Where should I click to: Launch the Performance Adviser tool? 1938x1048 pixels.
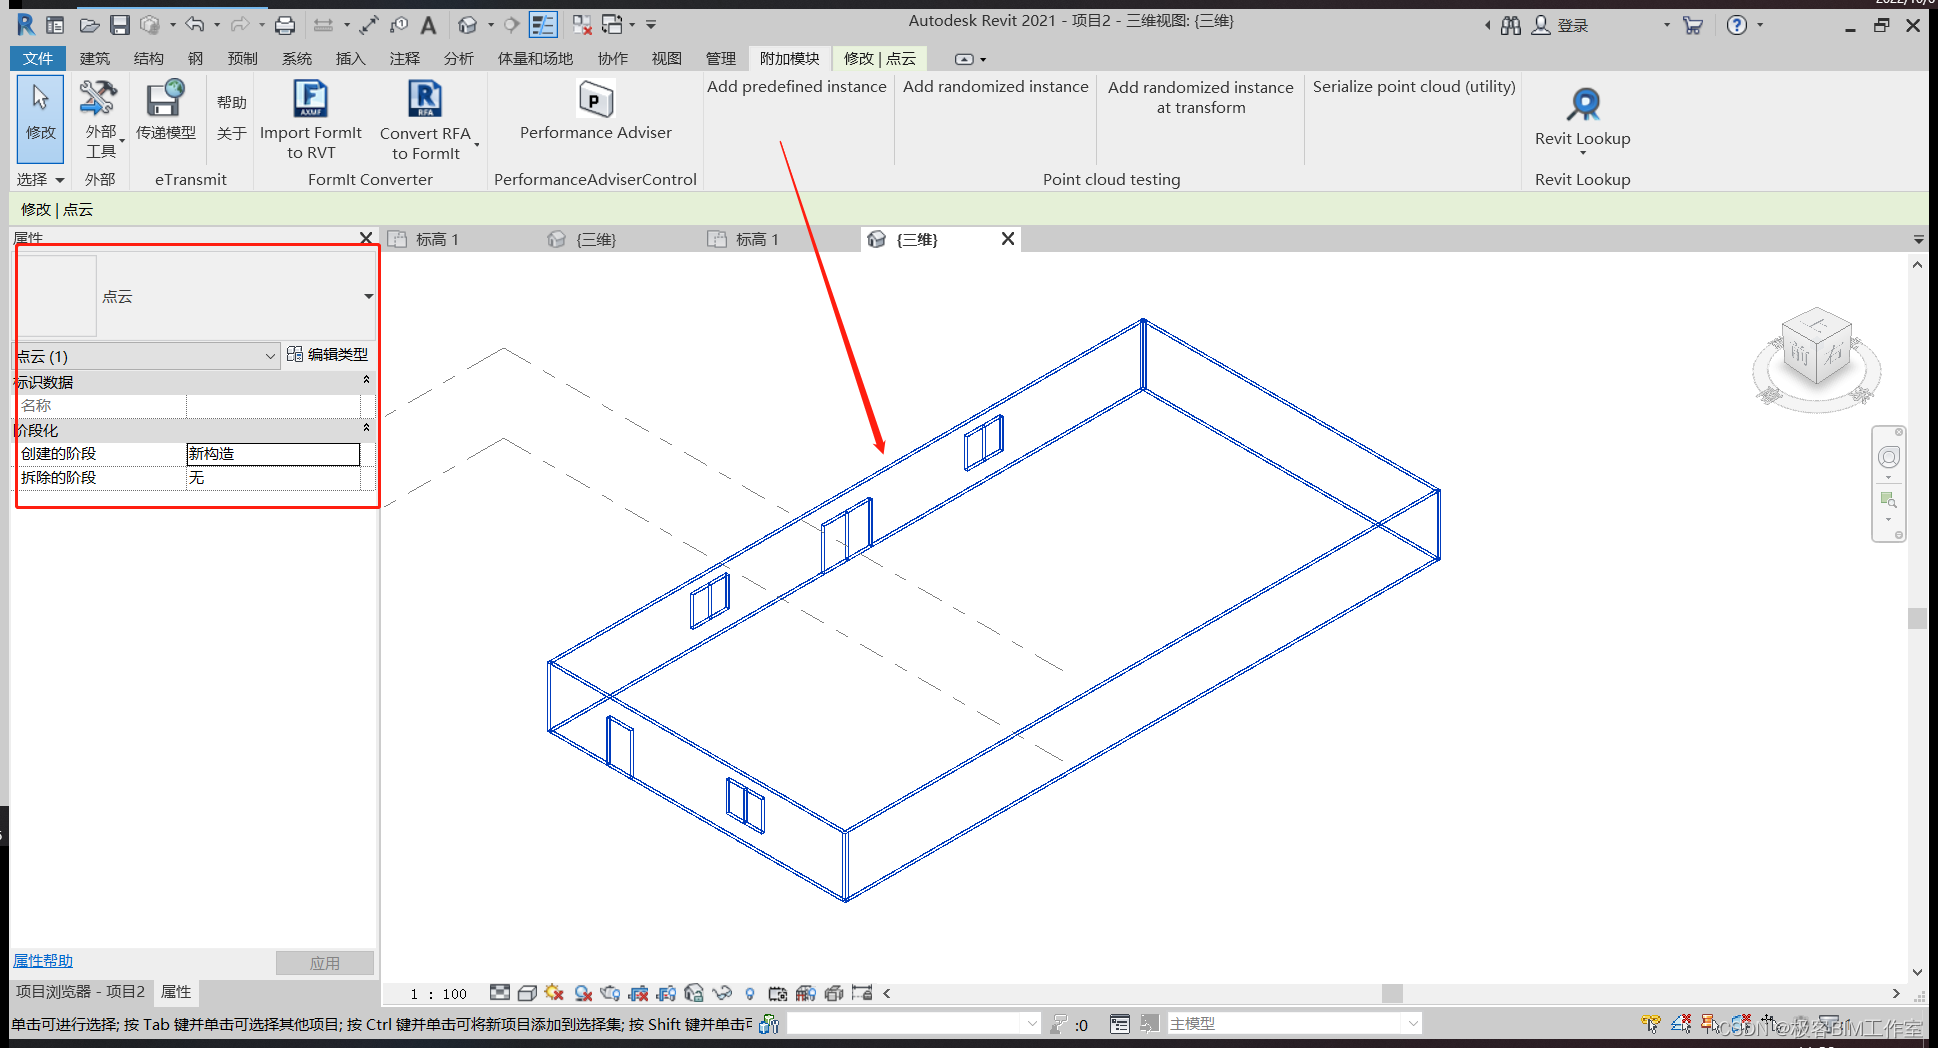tap(595, 112)
